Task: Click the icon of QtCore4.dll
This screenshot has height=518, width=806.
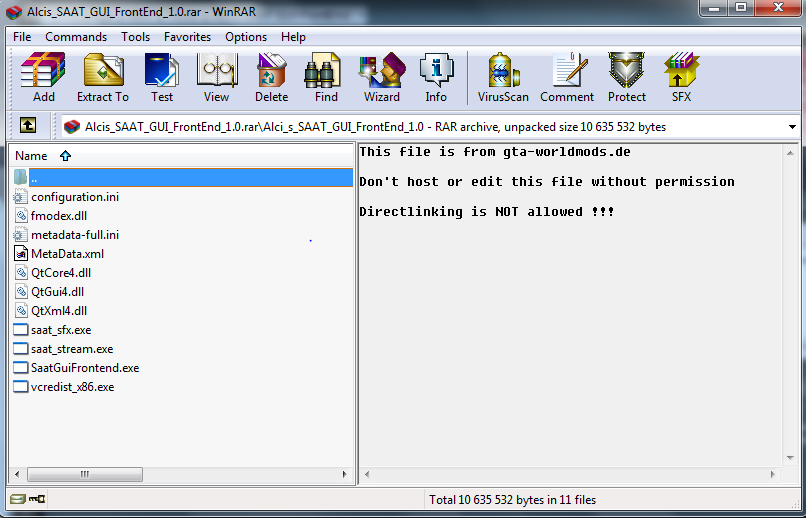Action: pyautogui.click(x=21, y=273)
